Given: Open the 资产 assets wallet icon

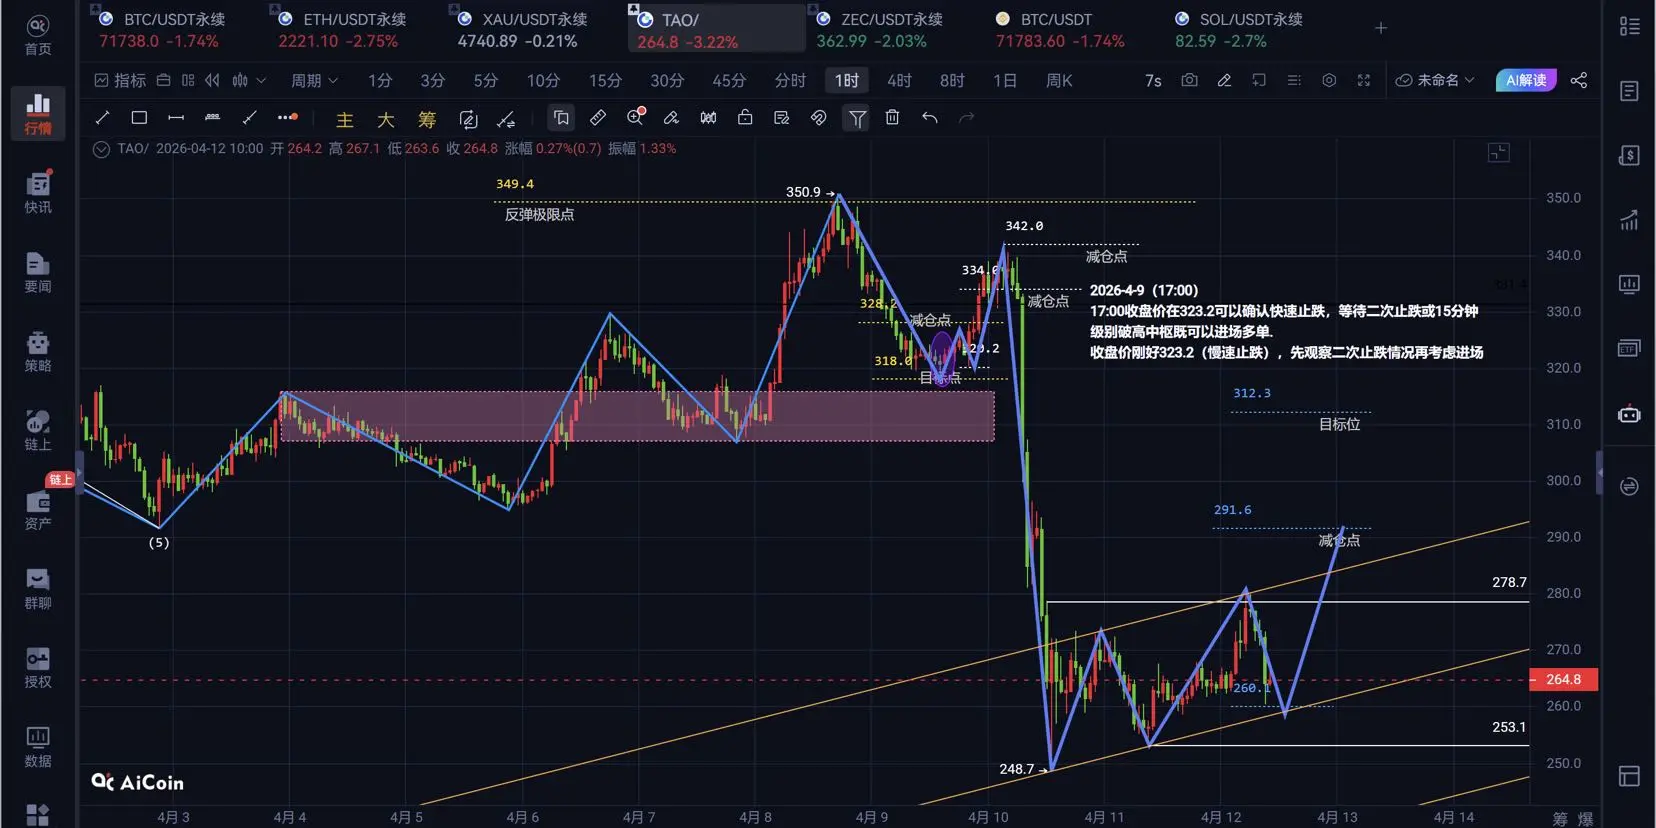Looking at the screenshot, I should (x=38, y=509).
